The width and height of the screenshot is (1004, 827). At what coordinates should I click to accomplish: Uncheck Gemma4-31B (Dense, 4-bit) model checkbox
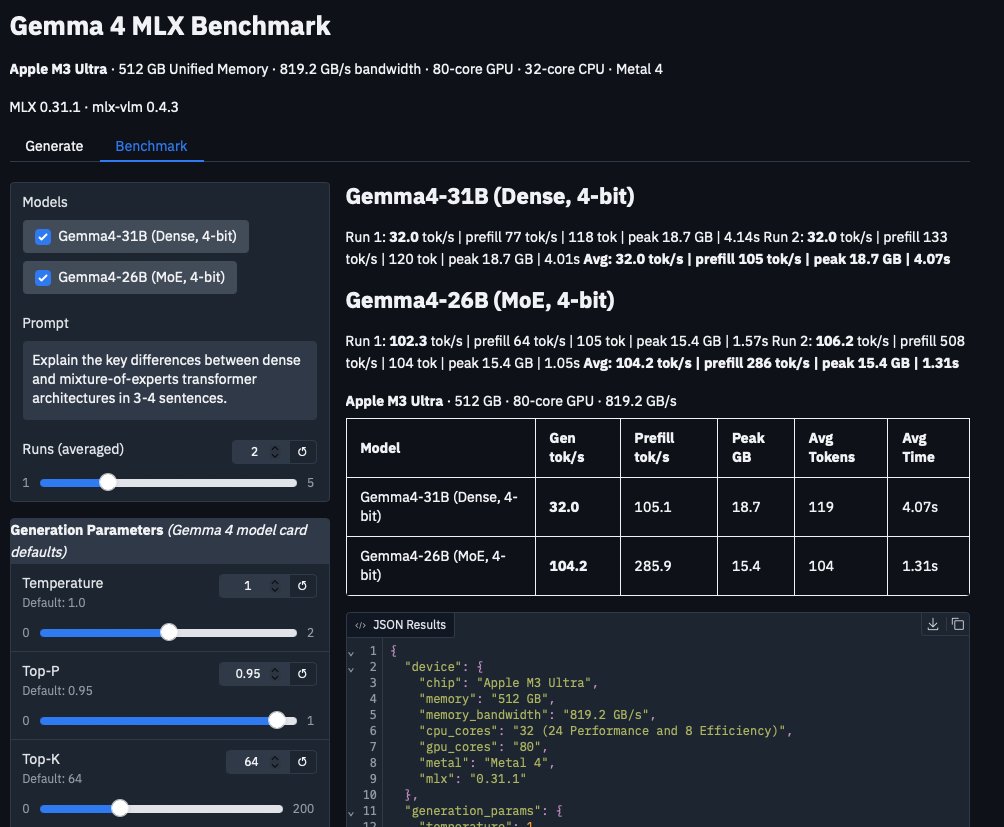[43, 237]
